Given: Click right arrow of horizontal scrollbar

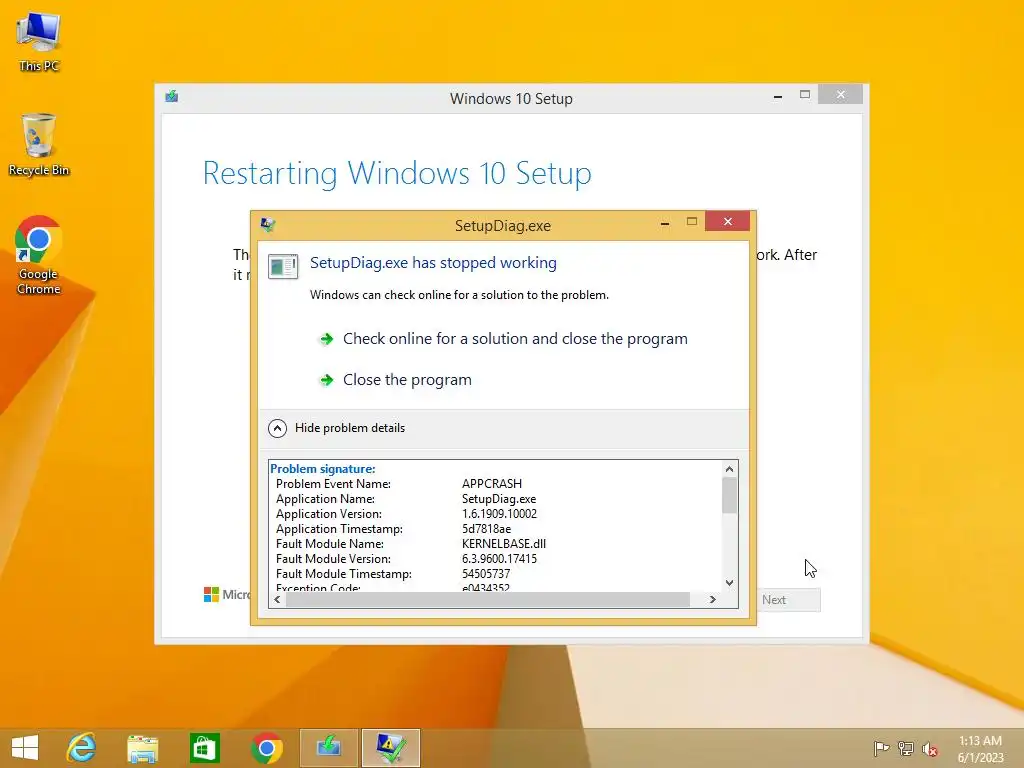Looking at the screenshot, I should [712, 600].
